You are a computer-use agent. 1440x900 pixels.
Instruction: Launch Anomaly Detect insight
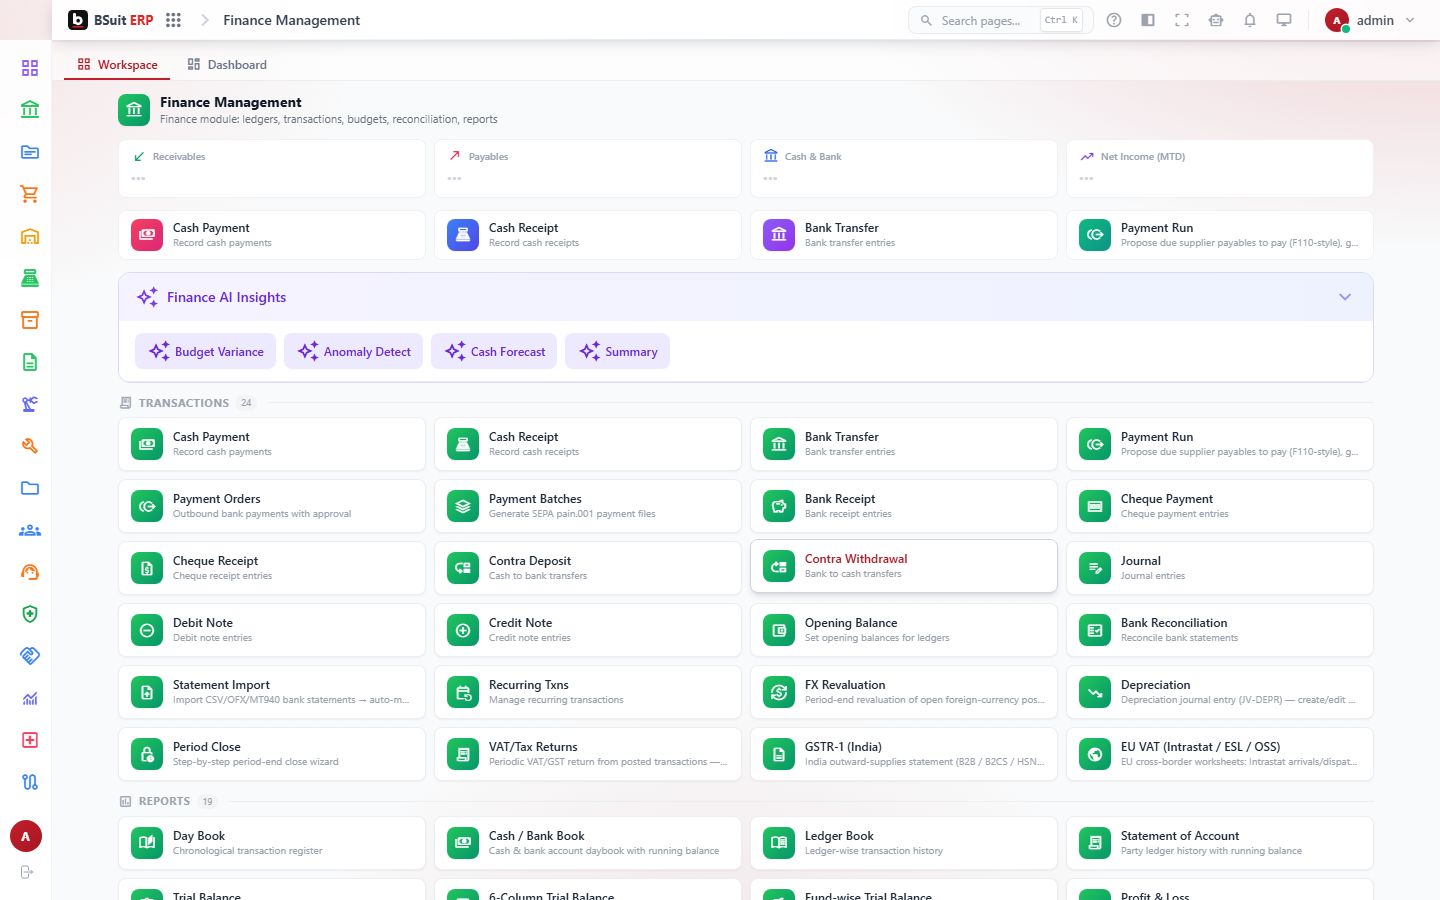(354, 351)
